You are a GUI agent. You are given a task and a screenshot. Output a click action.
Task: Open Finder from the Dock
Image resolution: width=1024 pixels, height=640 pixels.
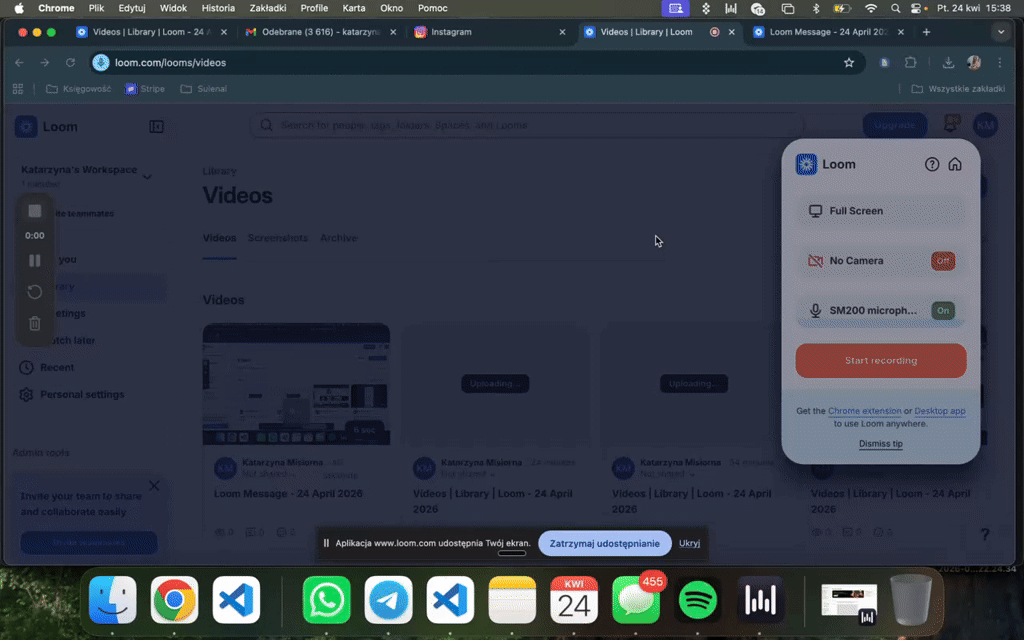(x=112, y=600)
